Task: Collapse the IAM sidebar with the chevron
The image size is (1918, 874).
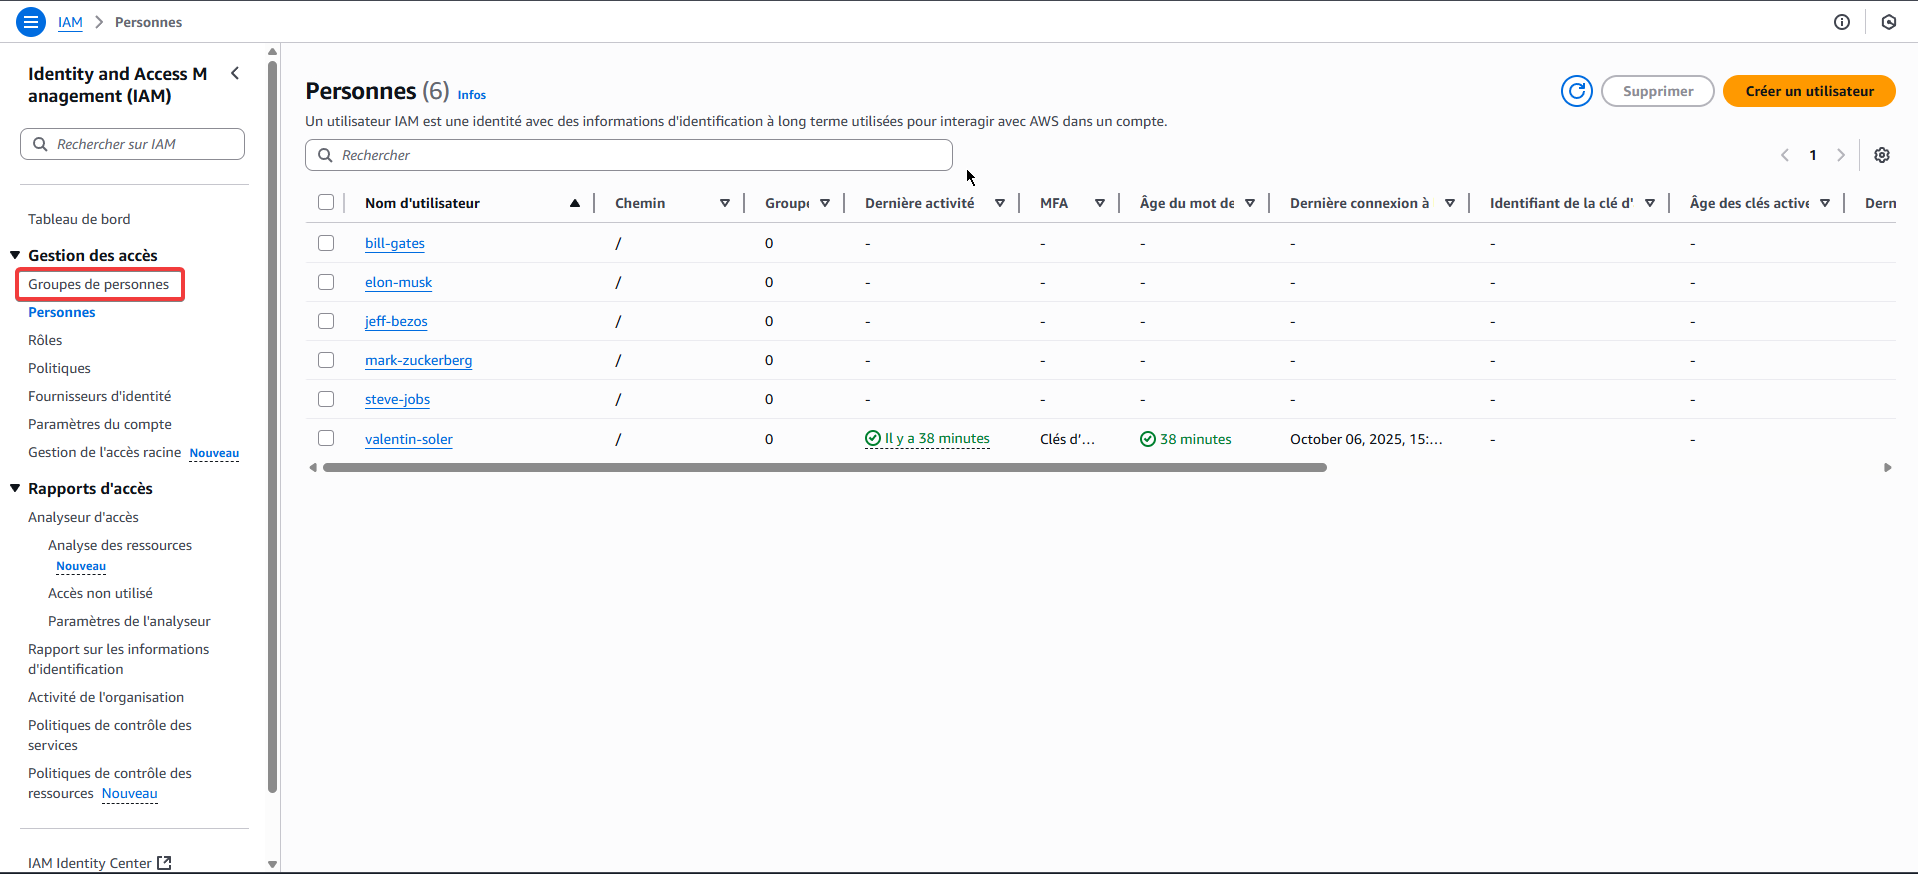Action: click(235, 73)
